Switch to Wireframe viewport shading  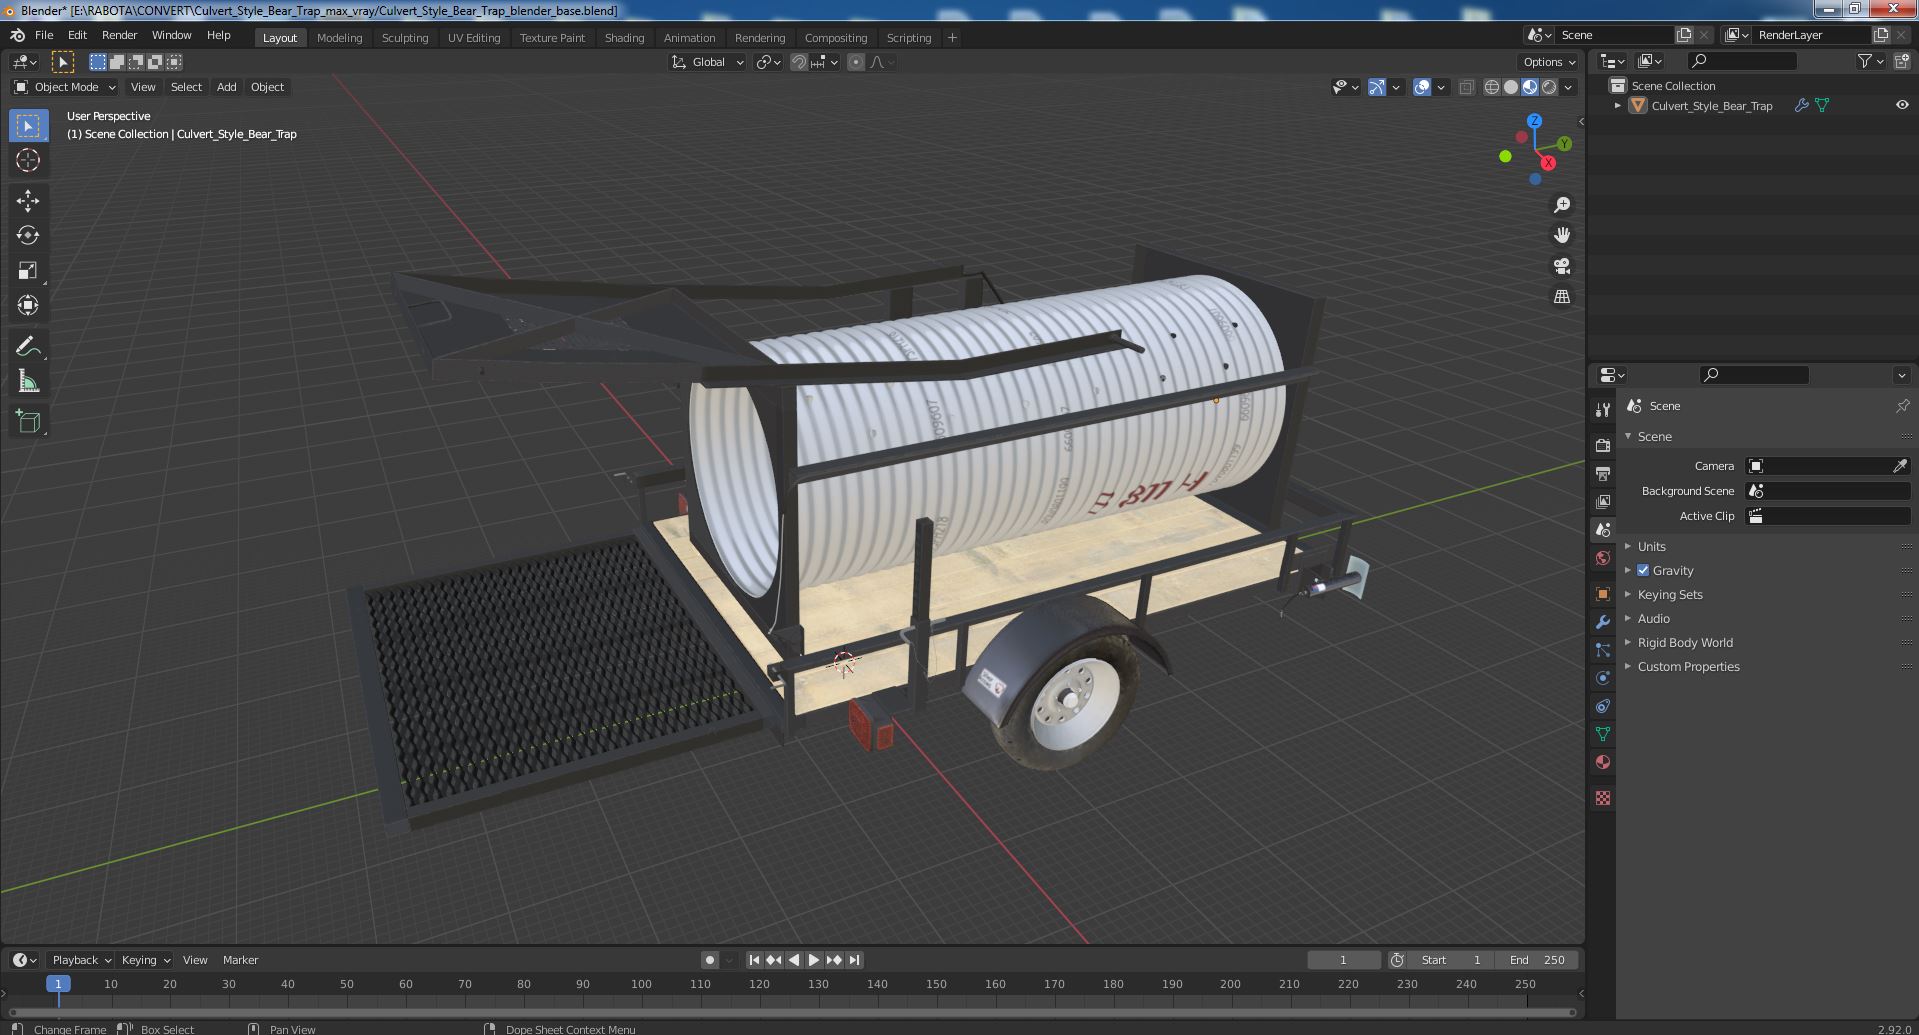(1492, 87)
